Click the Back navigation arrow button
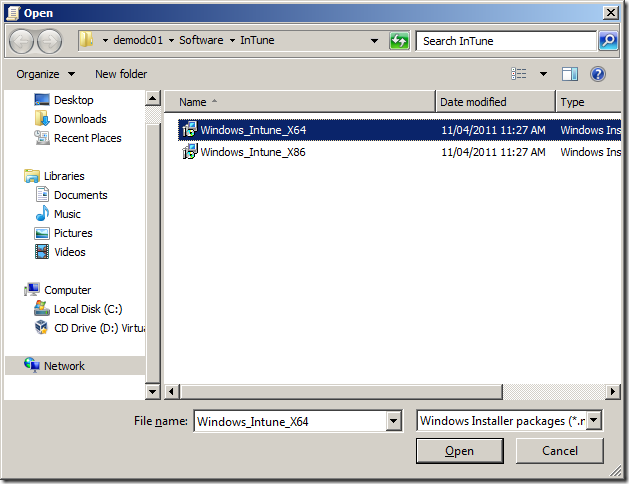 coord(22,41)
